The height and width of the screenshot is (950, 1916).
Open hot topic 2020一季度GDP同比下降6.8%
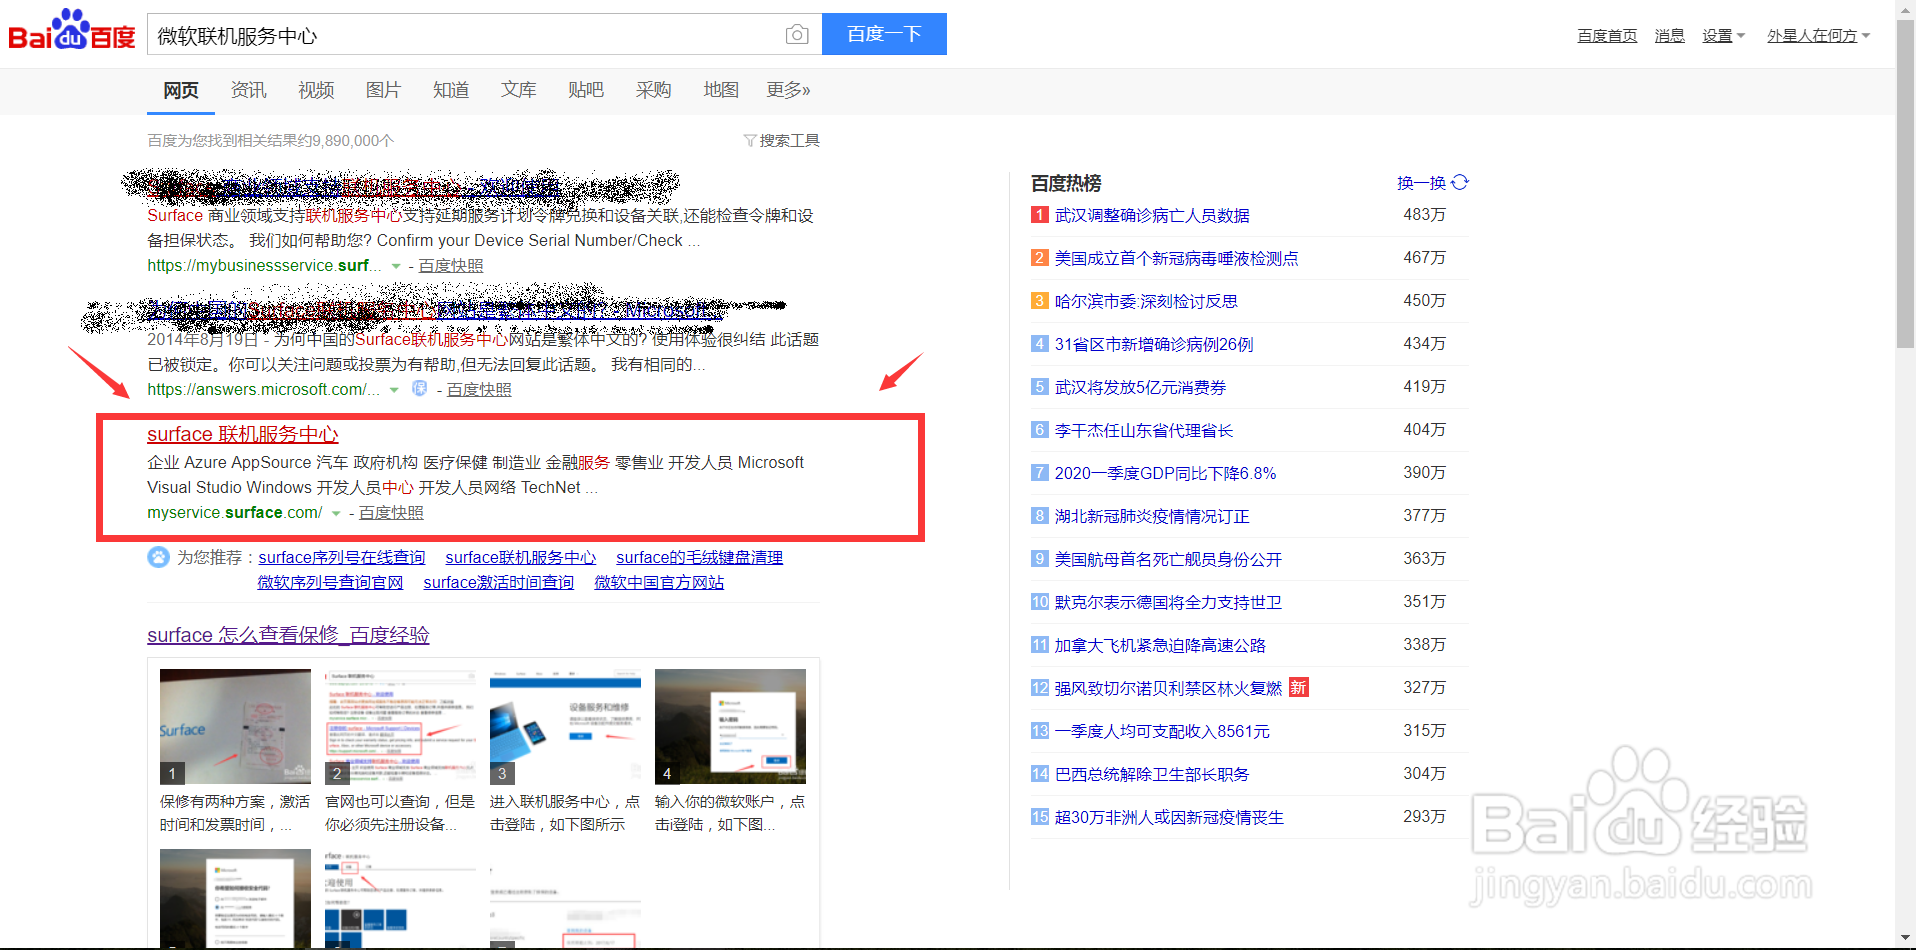(1165, 473)
